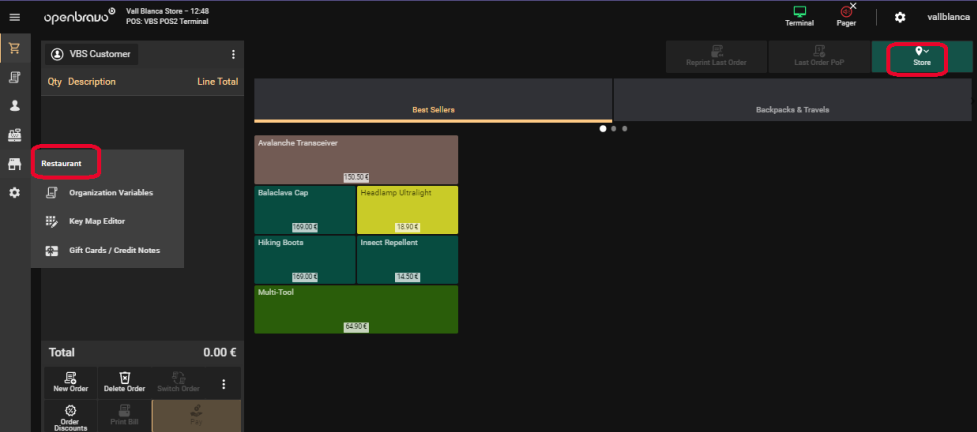Click the store front sidebar icon
The image size is (977, 432).
pos(14,164)
